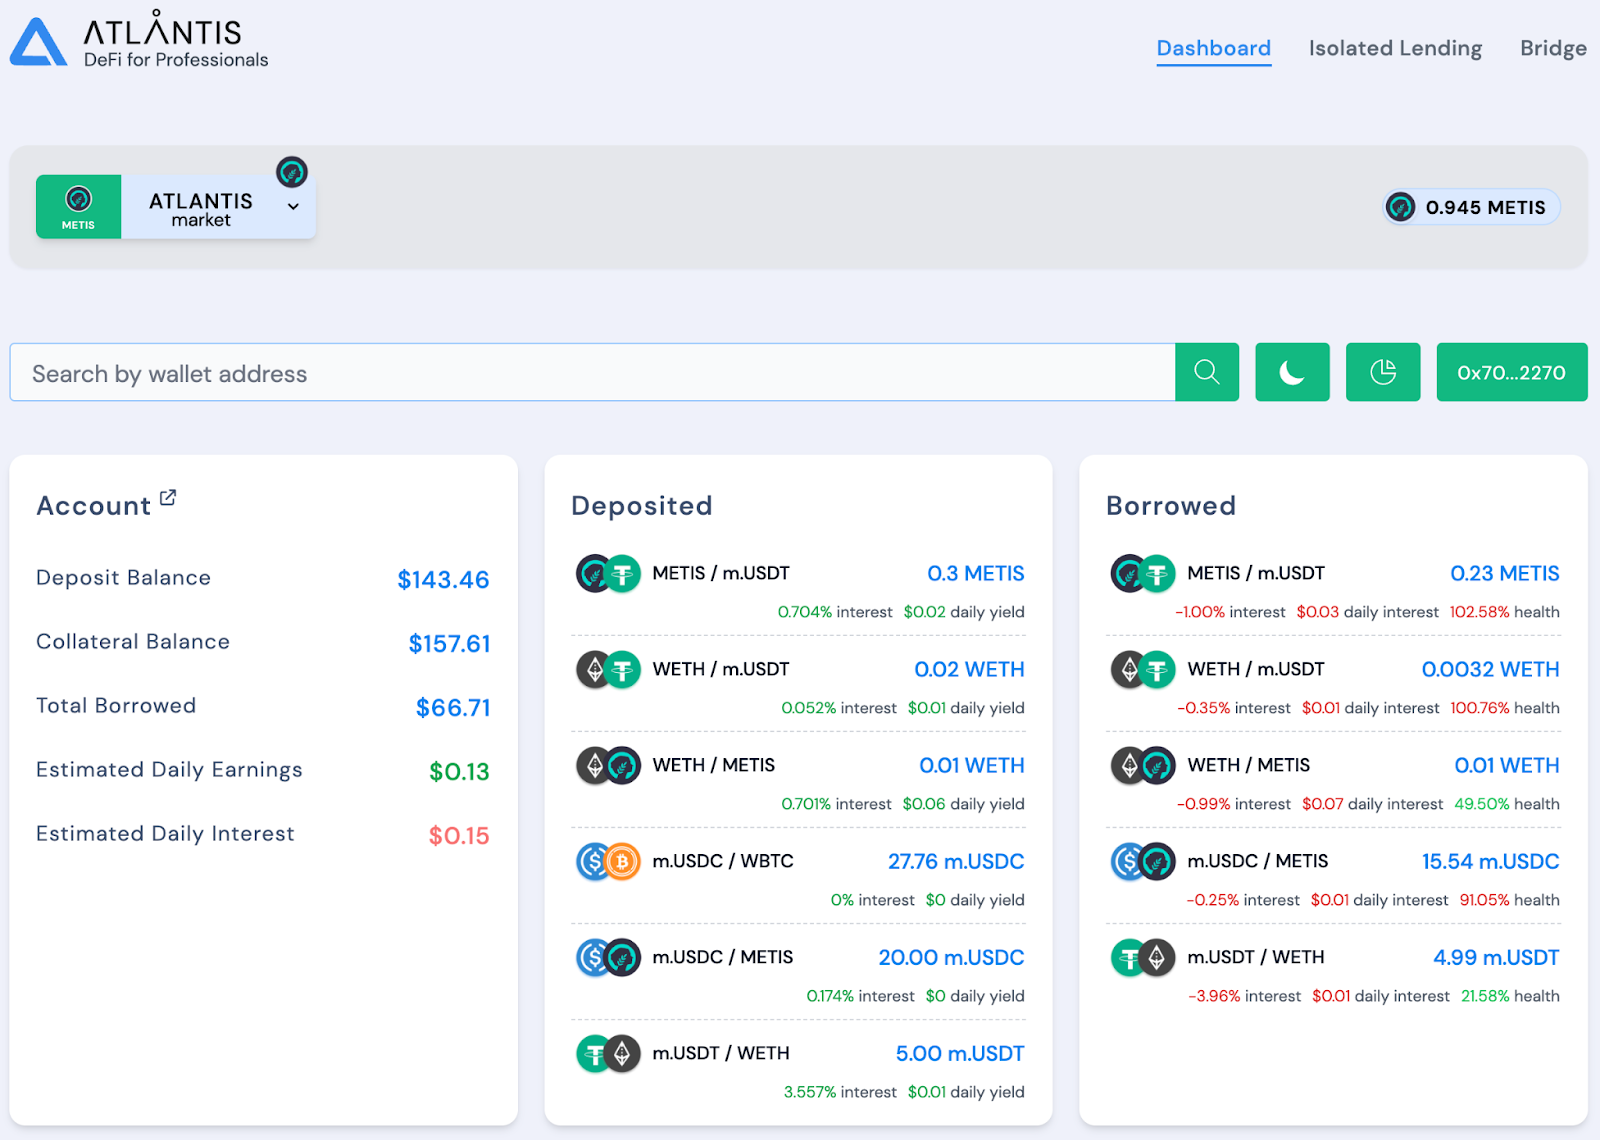1600x1140 pixels.
Task: Click the METIS coin icon in balance pill
Action: point(1401,207)
